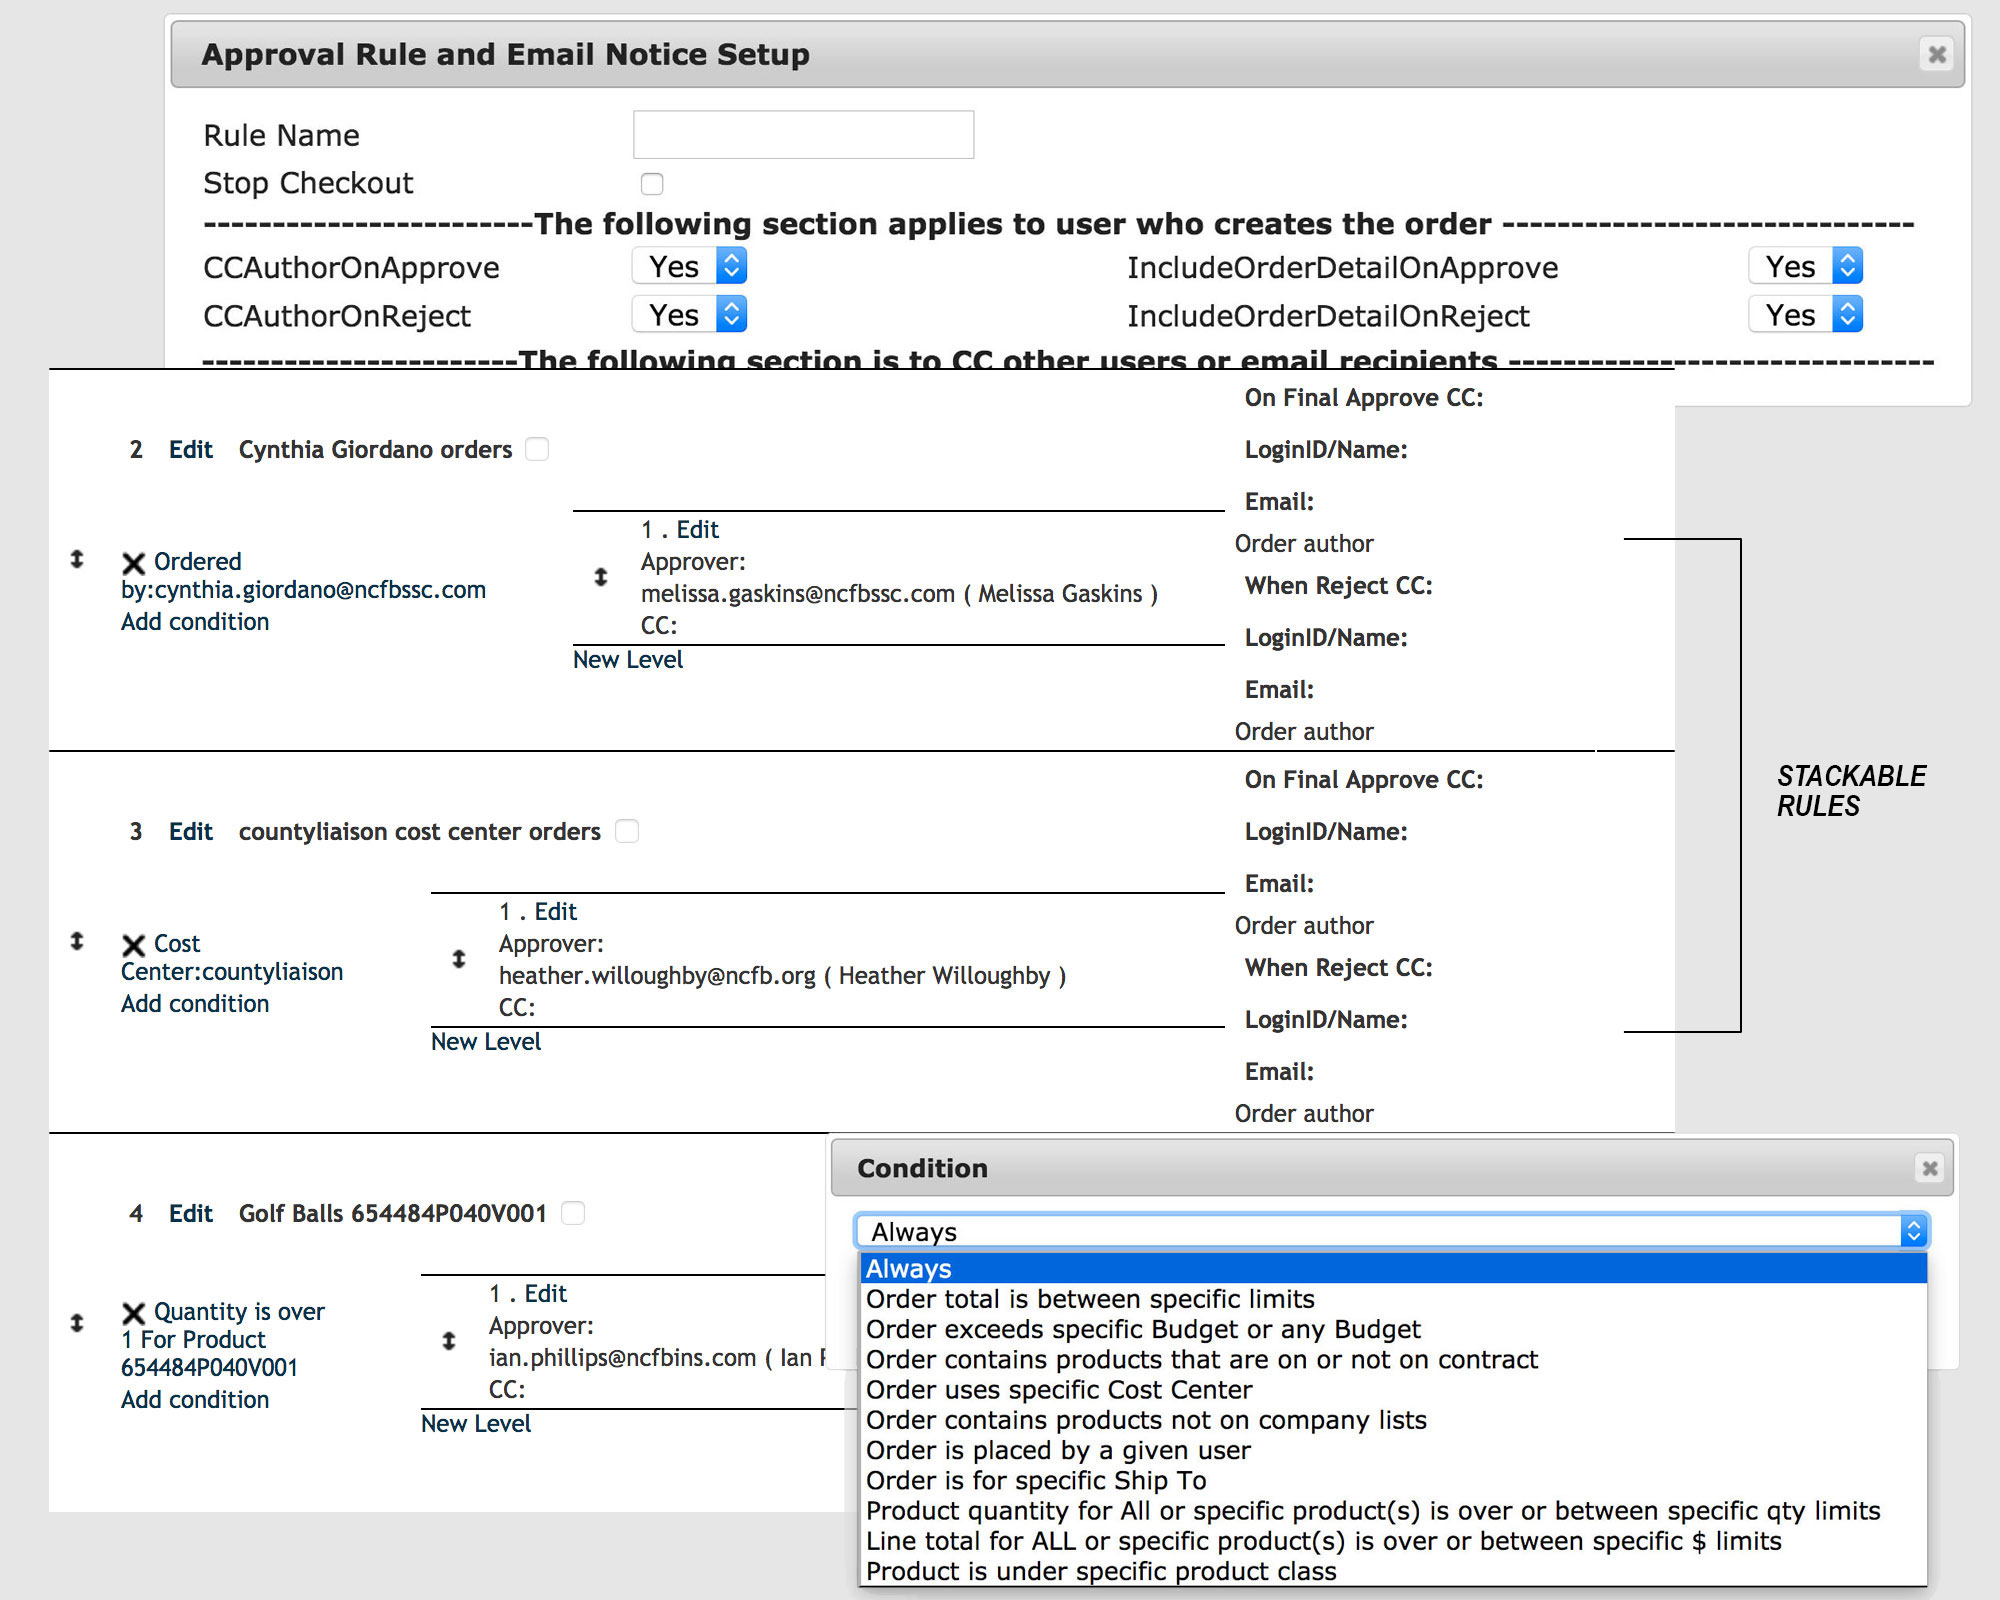2000x1600 pixels.
Task: Click the Condition type dropdown showing Always
Action: click(1392, 1231)
